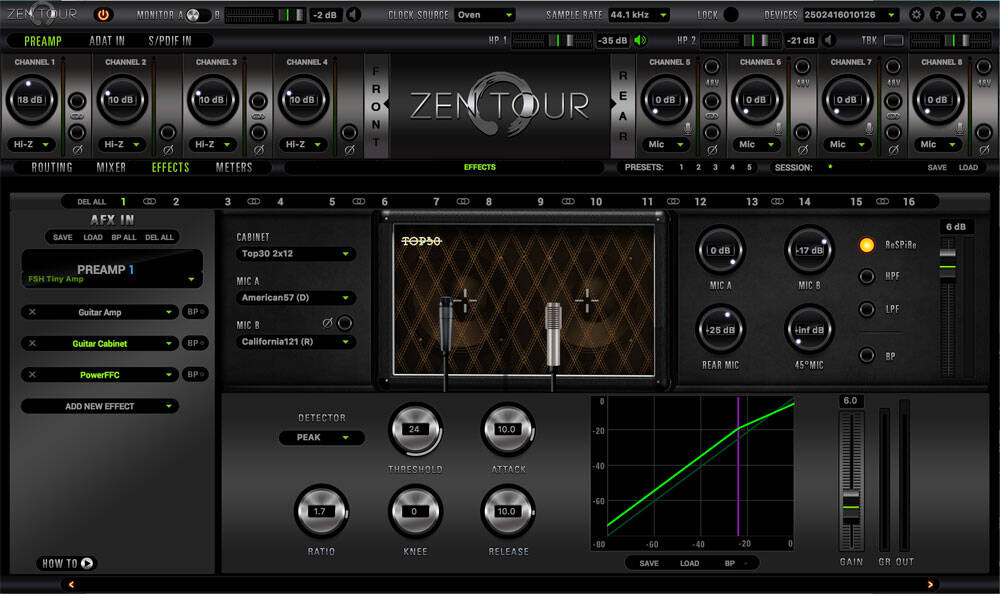Remove the Guitar Amp effect with X
The width and height of the screenshot is (1000, 594).
pyautogui.click(x=33, y=312)
